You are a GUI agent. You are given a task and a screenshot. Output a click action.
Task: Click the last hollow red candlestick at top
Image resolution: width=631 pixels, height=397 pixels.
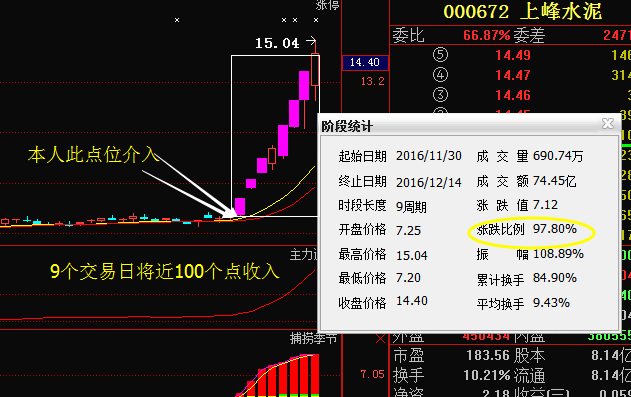coord(315,70)
